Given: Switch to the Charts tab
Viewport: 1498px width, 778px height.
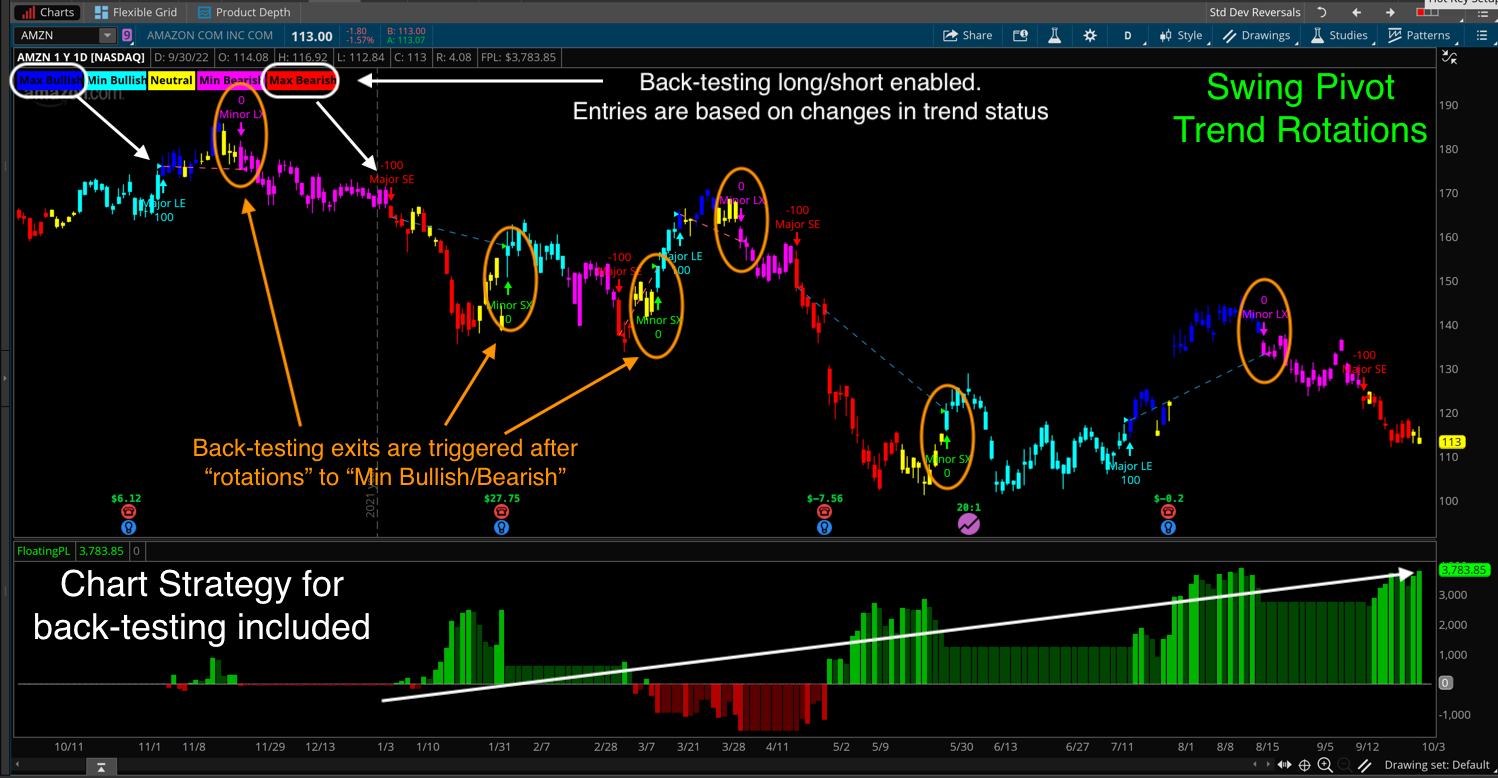Looking at the screenshot, I should [x=48, y=12].
